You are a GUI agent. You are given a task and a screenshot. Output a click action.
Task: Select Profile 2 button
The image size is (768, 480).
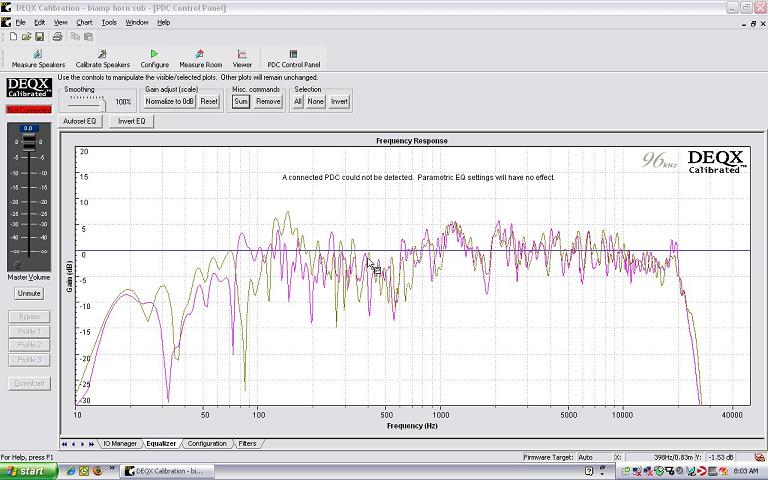pos(29,345)
